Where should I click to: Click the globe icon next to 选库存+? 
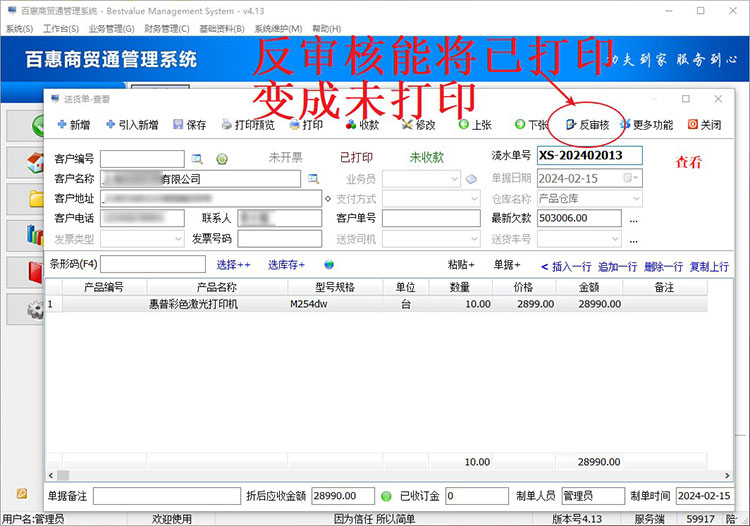click(329, 264)
